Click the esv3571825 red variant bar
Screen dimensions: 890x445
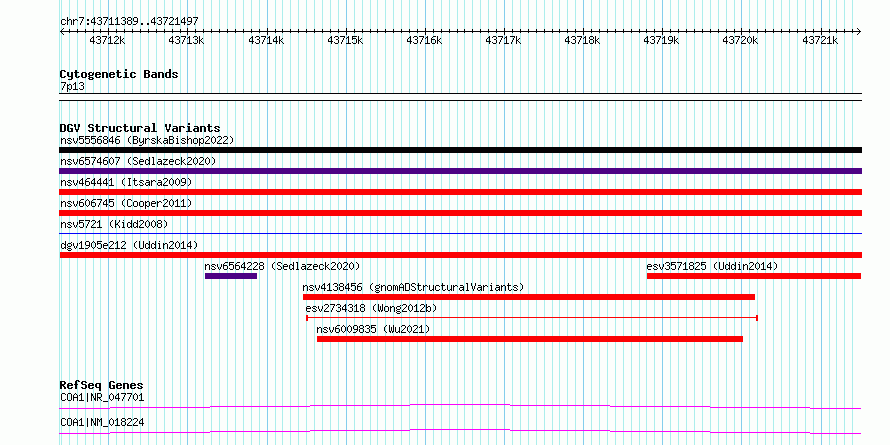tap(754, 276)
